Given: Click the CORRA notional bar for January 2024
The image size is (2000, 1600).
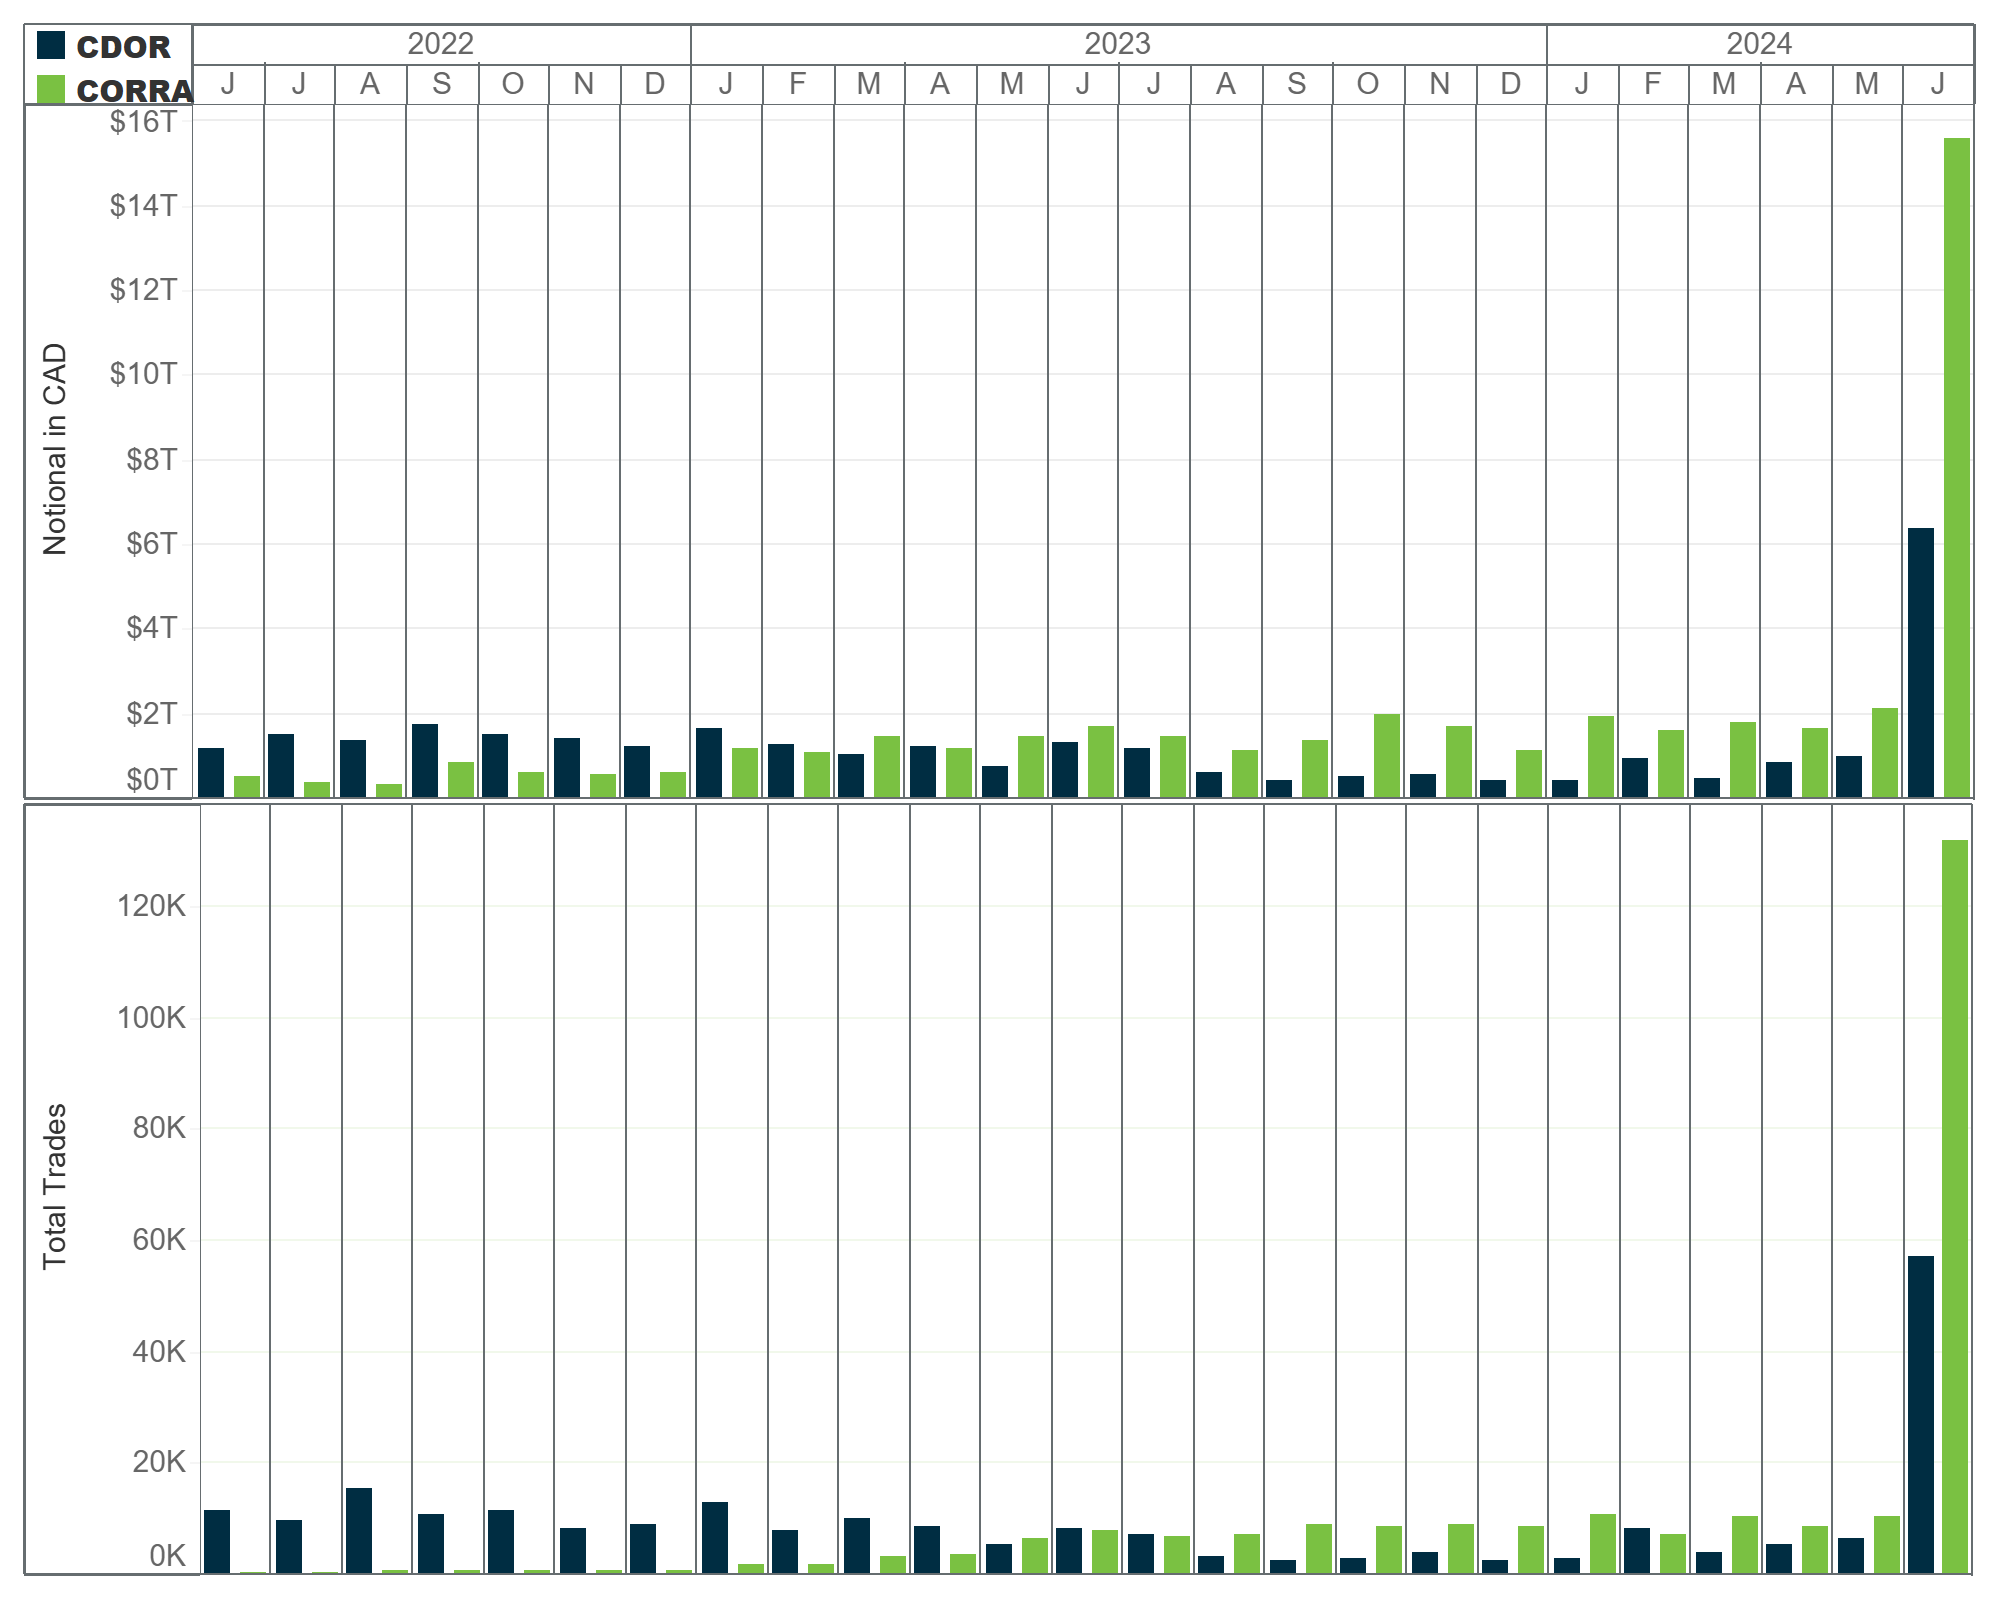Looking at the screenshot, I should [x=1601, y=756].
